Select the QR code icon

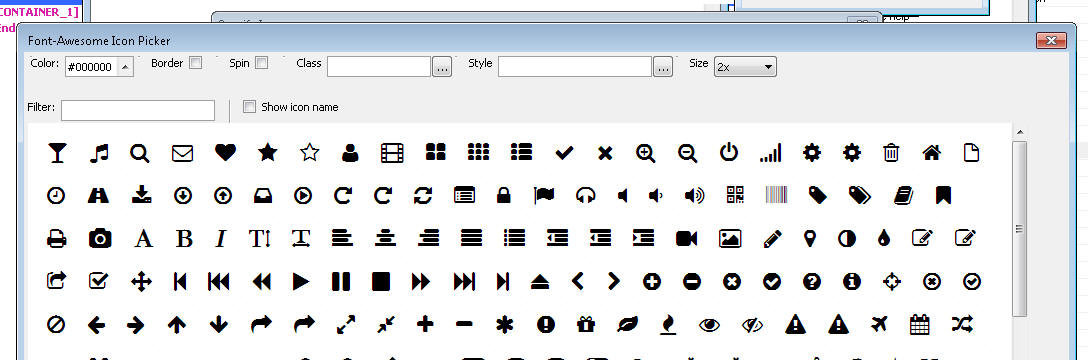pos(736,195)
